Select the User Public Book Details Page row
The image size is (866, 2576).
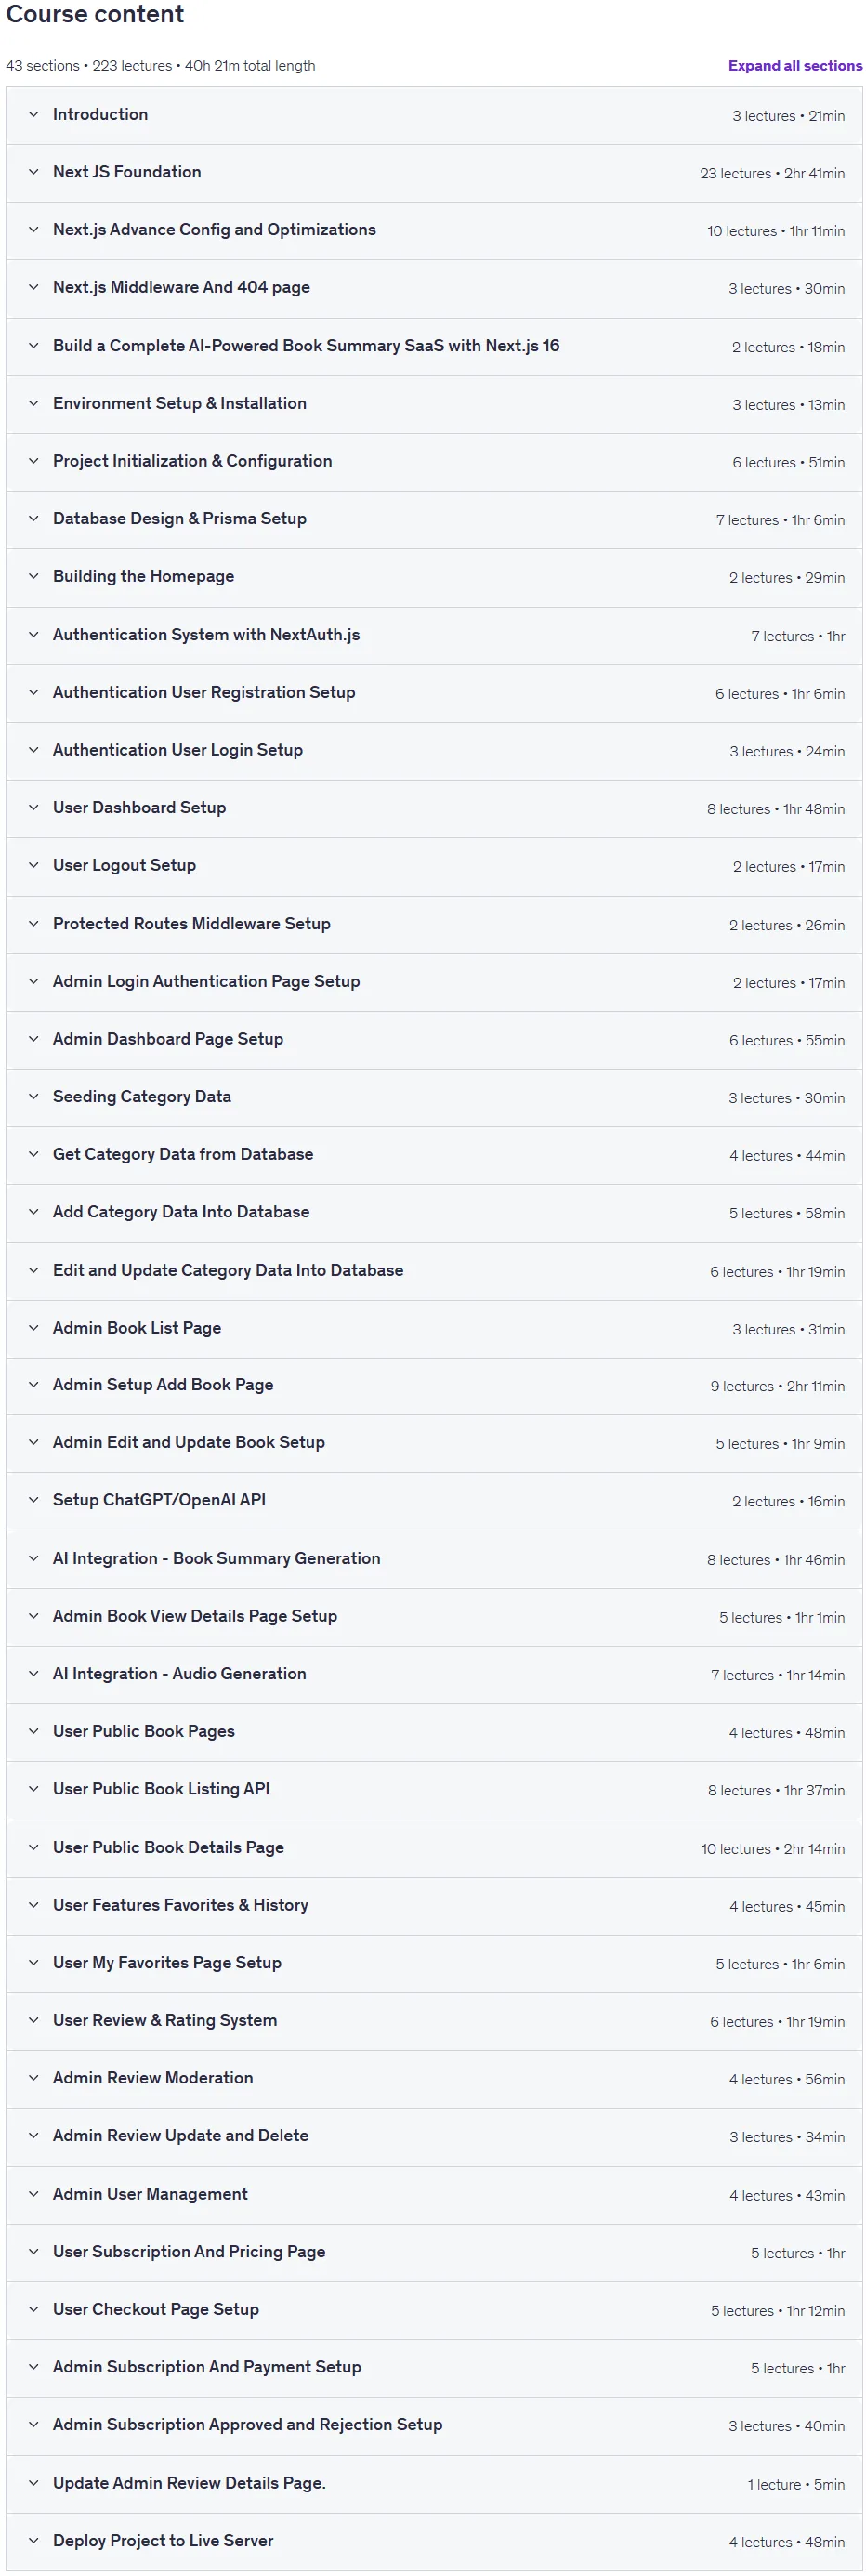[x=434, y=1847]
